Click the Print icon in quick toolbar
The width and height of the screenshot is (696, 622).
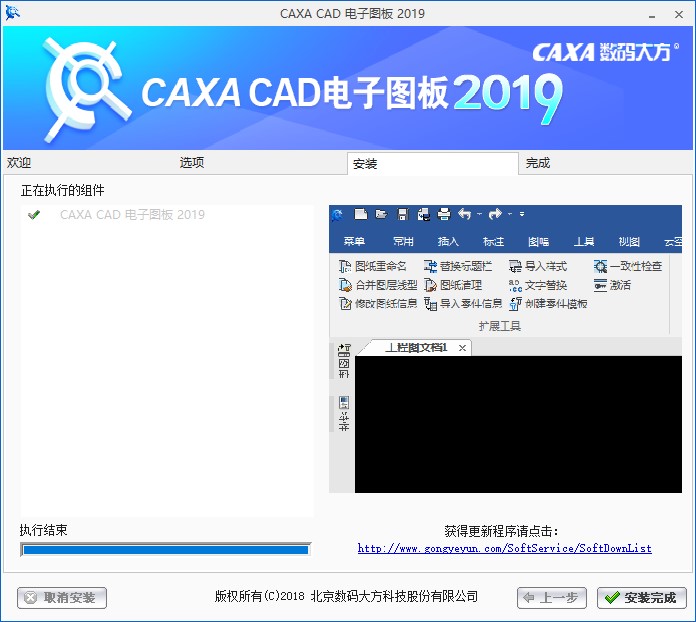coord(444,214)
